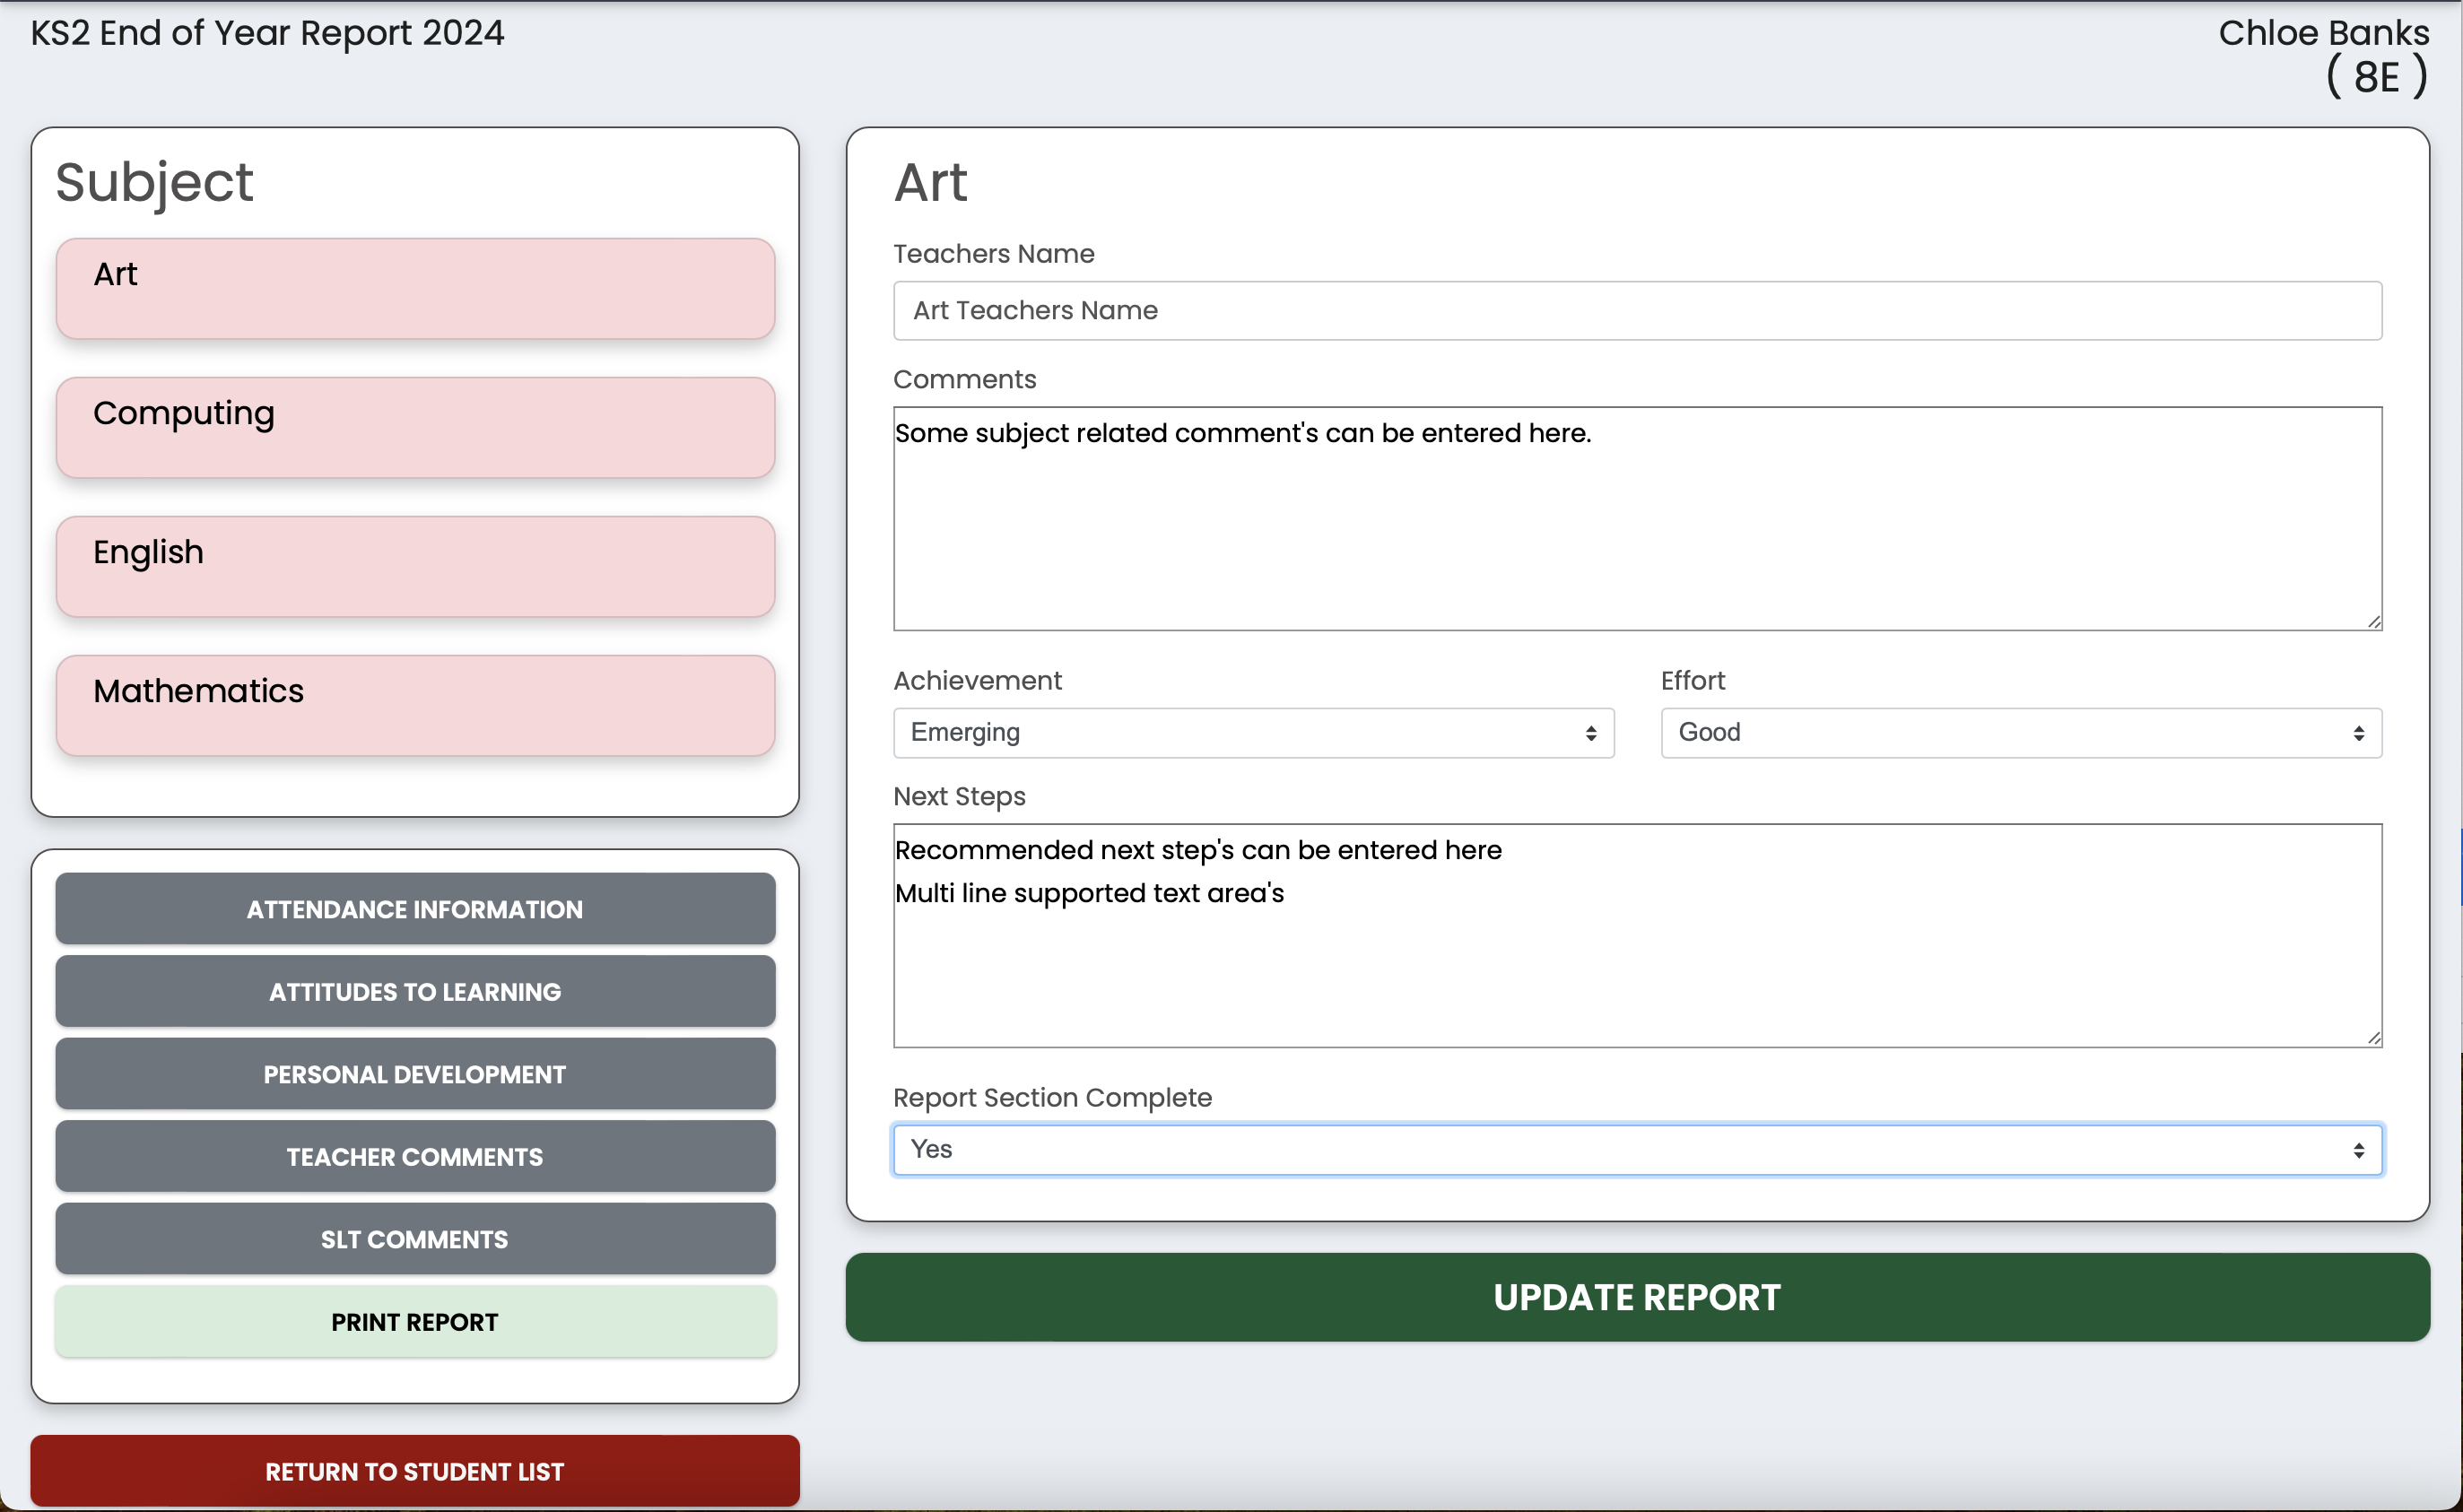Screen dimensions: 2463x1512
Task: Grab the Next Steps resize handle
Action: (2374, 1039)
